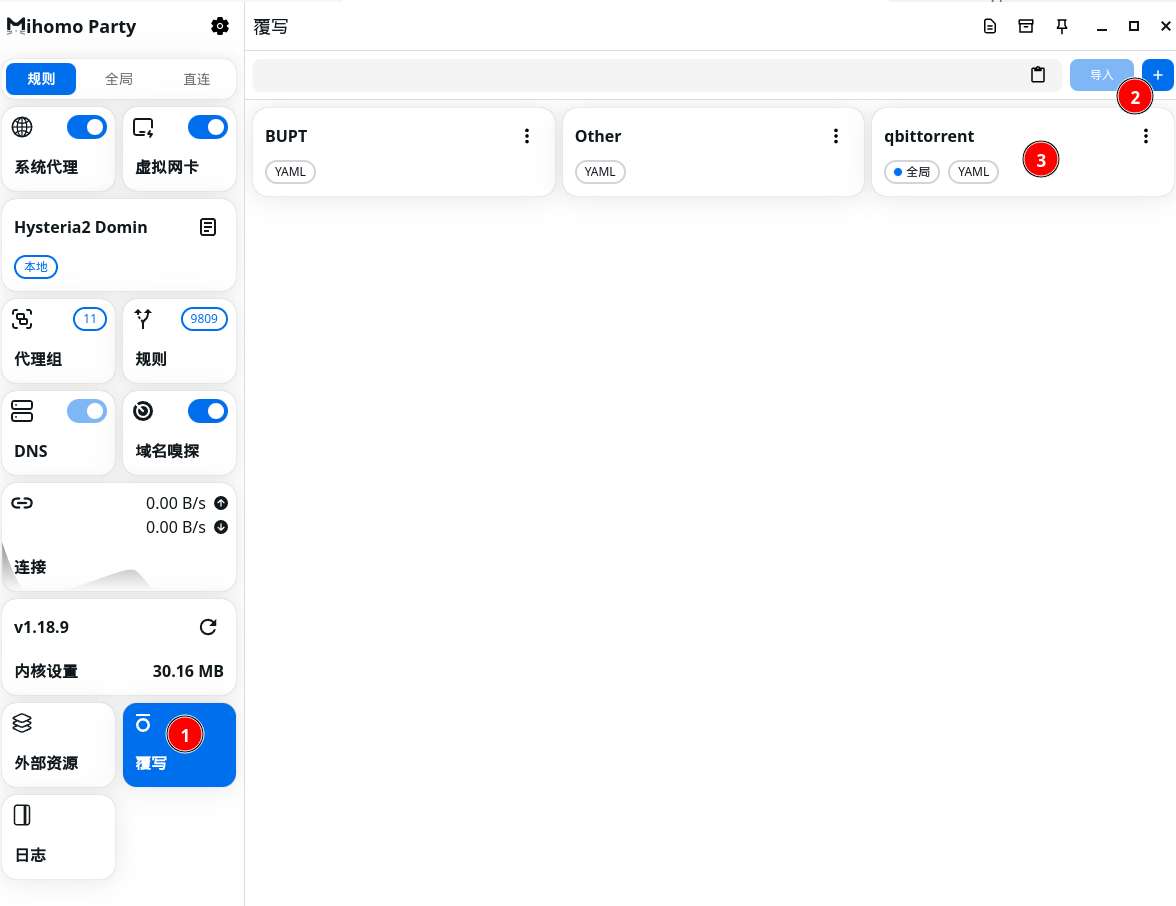Click the paste clipboard icon in URL field
Viewport: 1176px width, 906px height.
coord(1038,75)
